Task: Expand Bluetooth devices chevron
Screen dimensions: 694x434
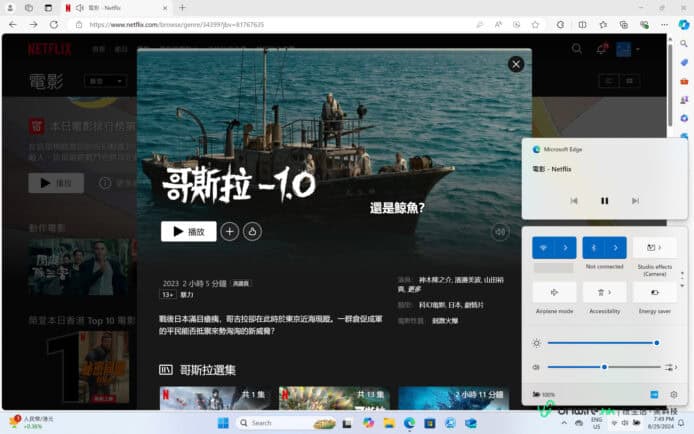Action: coord(616,248)
